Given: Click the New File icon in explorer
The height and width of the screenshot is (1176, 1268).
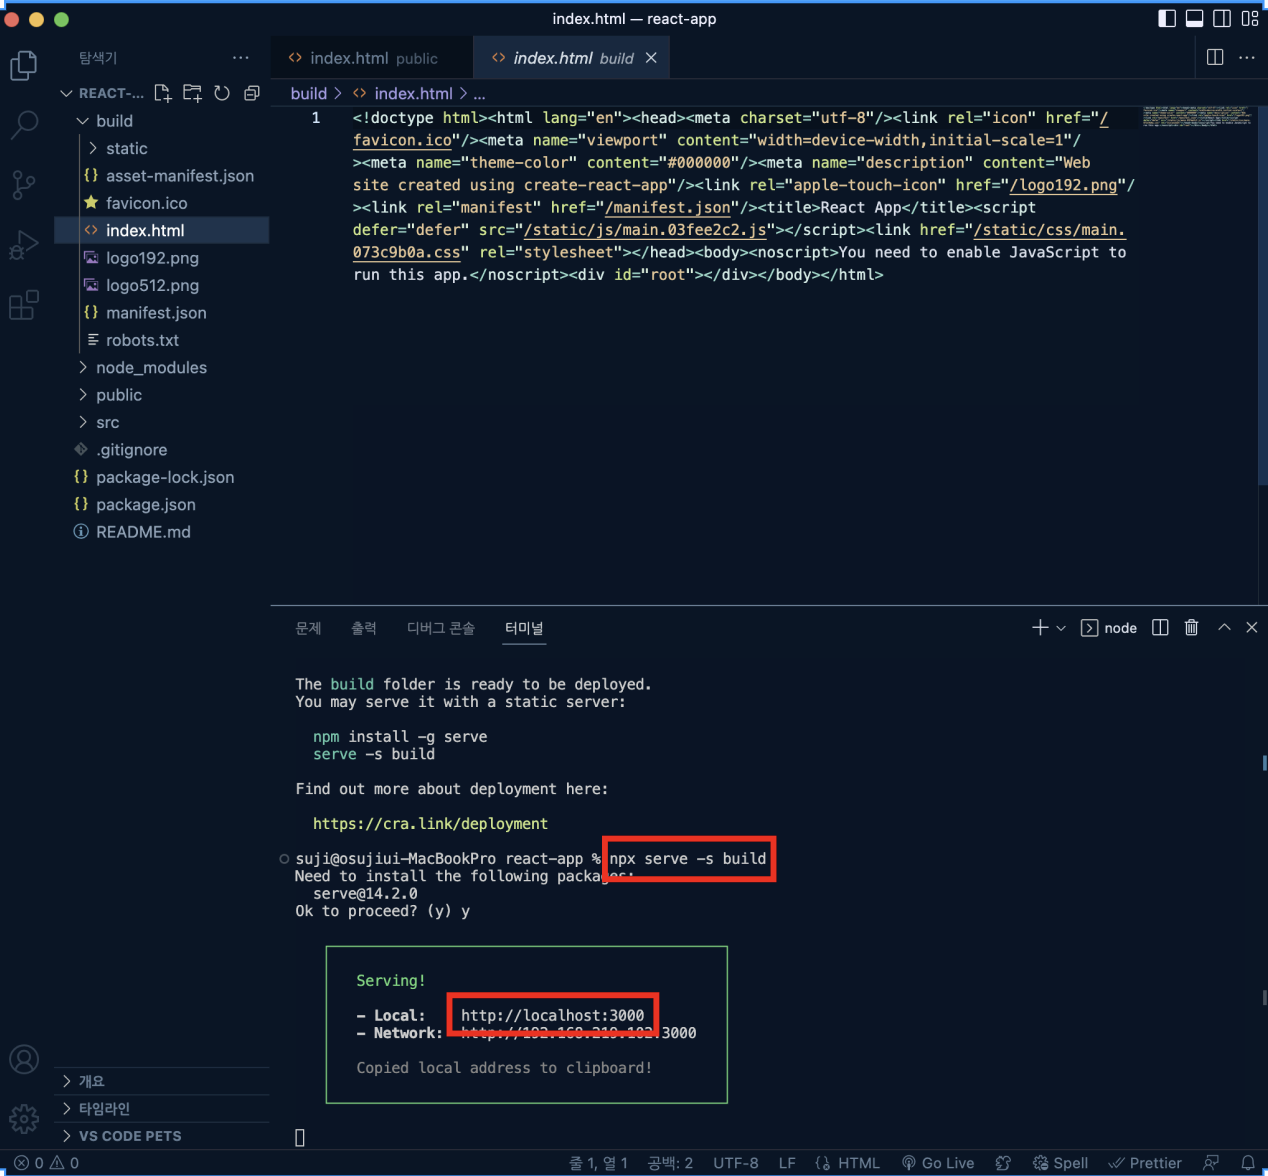Looking at the screenshot, I should coord(162,93).
